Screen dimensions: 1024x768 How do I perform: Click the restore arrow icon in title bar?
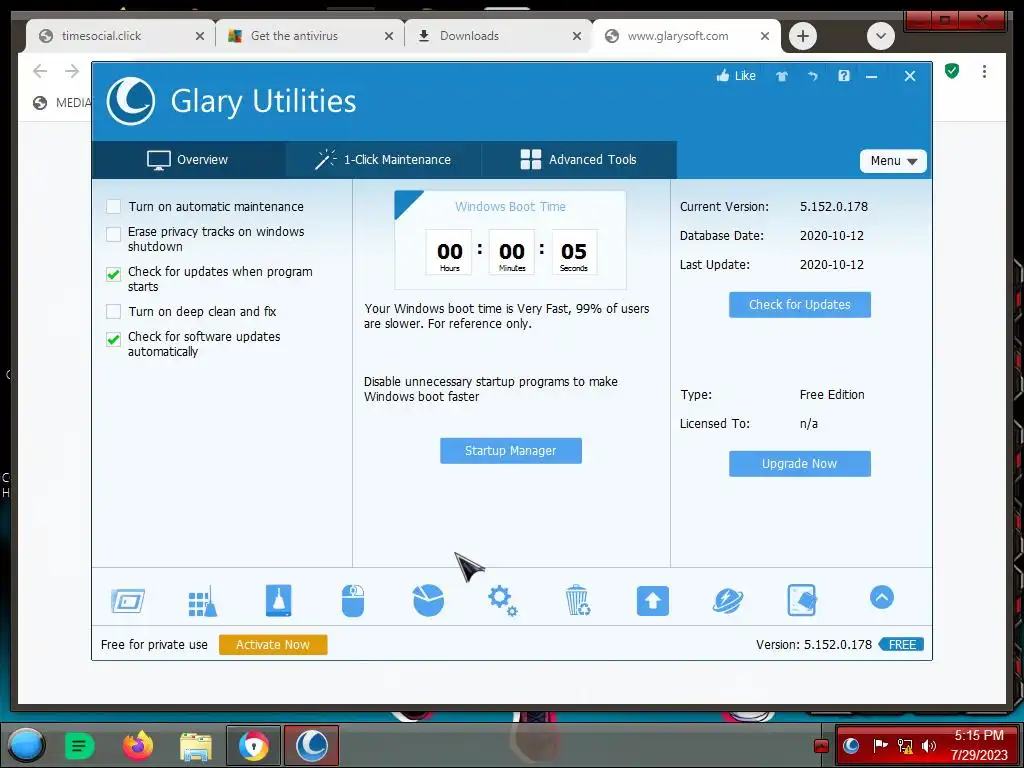click(x=813, y=76)
